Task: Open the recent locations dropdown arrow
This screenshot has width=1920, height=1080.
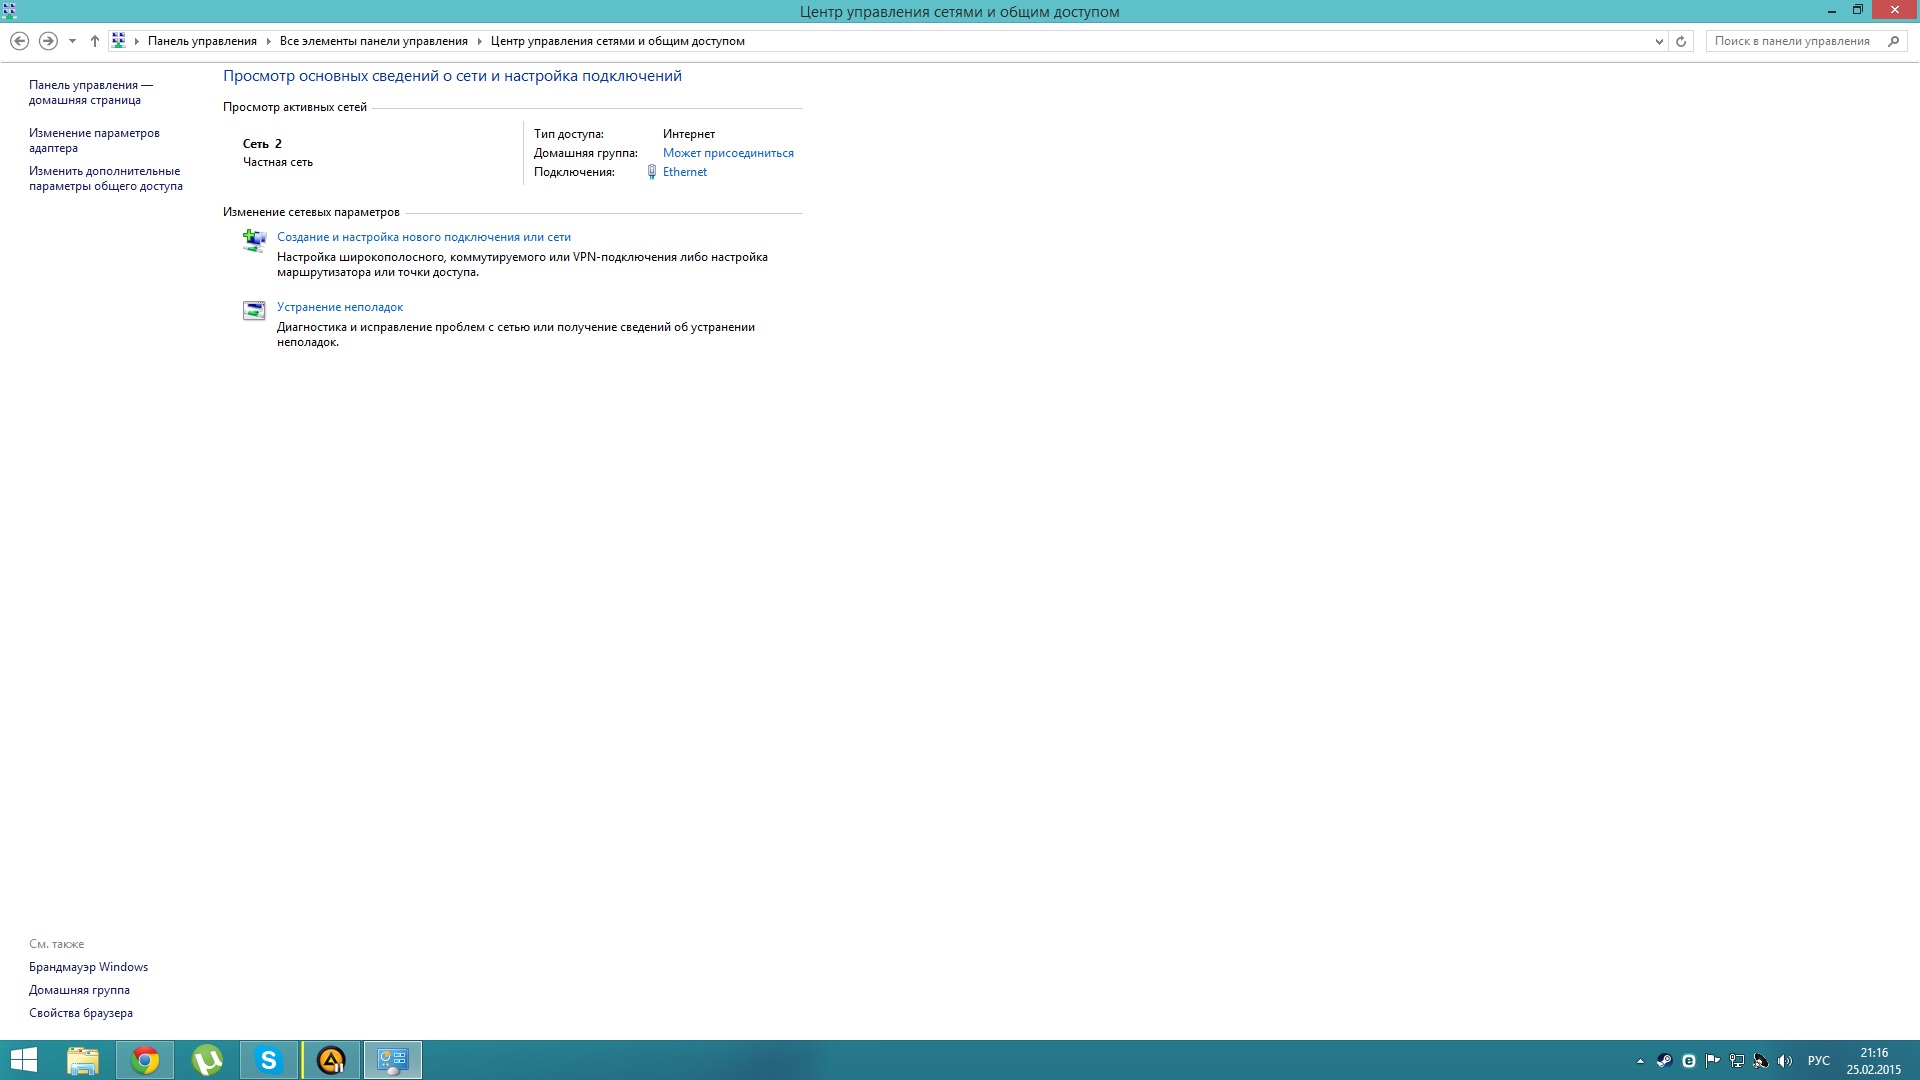Action: tap(72, 41)
